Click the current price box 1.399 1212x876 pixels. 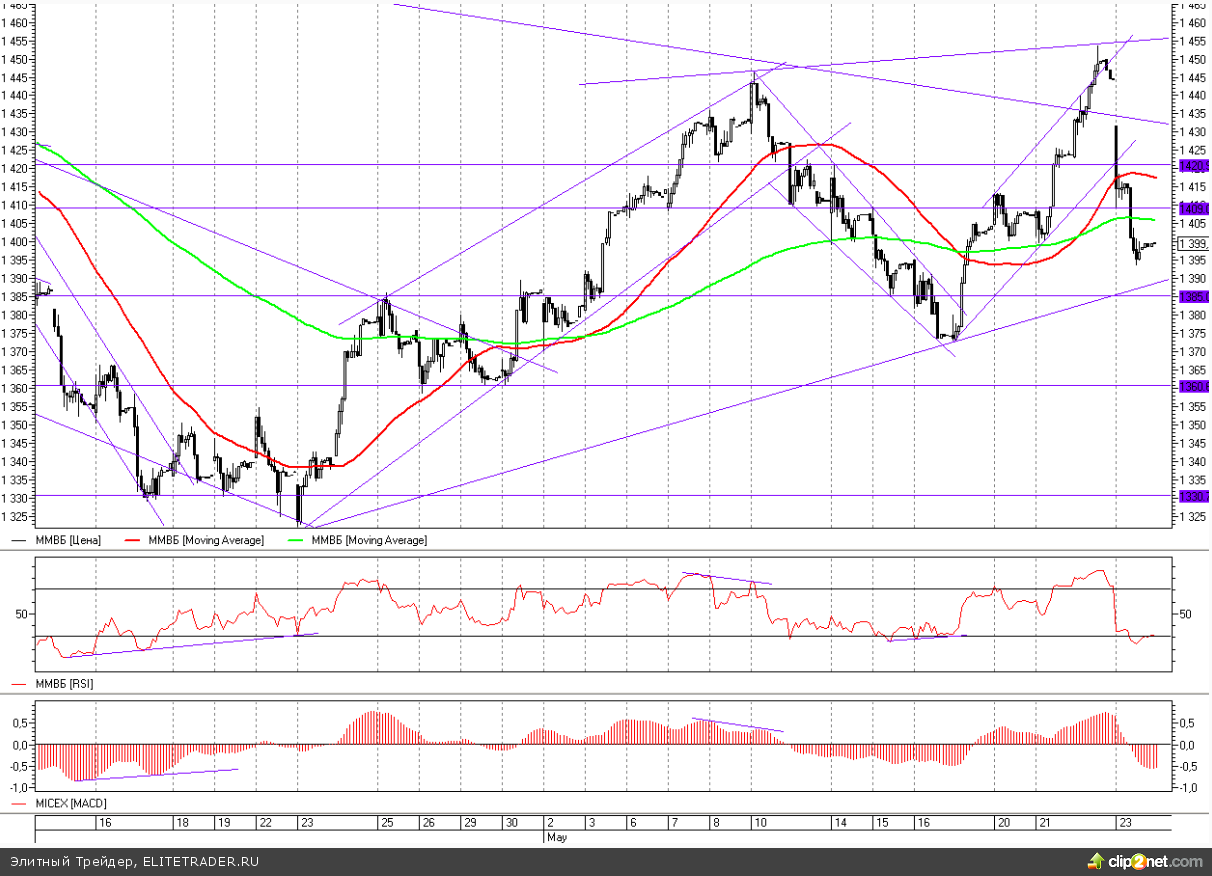[1192, 244]
